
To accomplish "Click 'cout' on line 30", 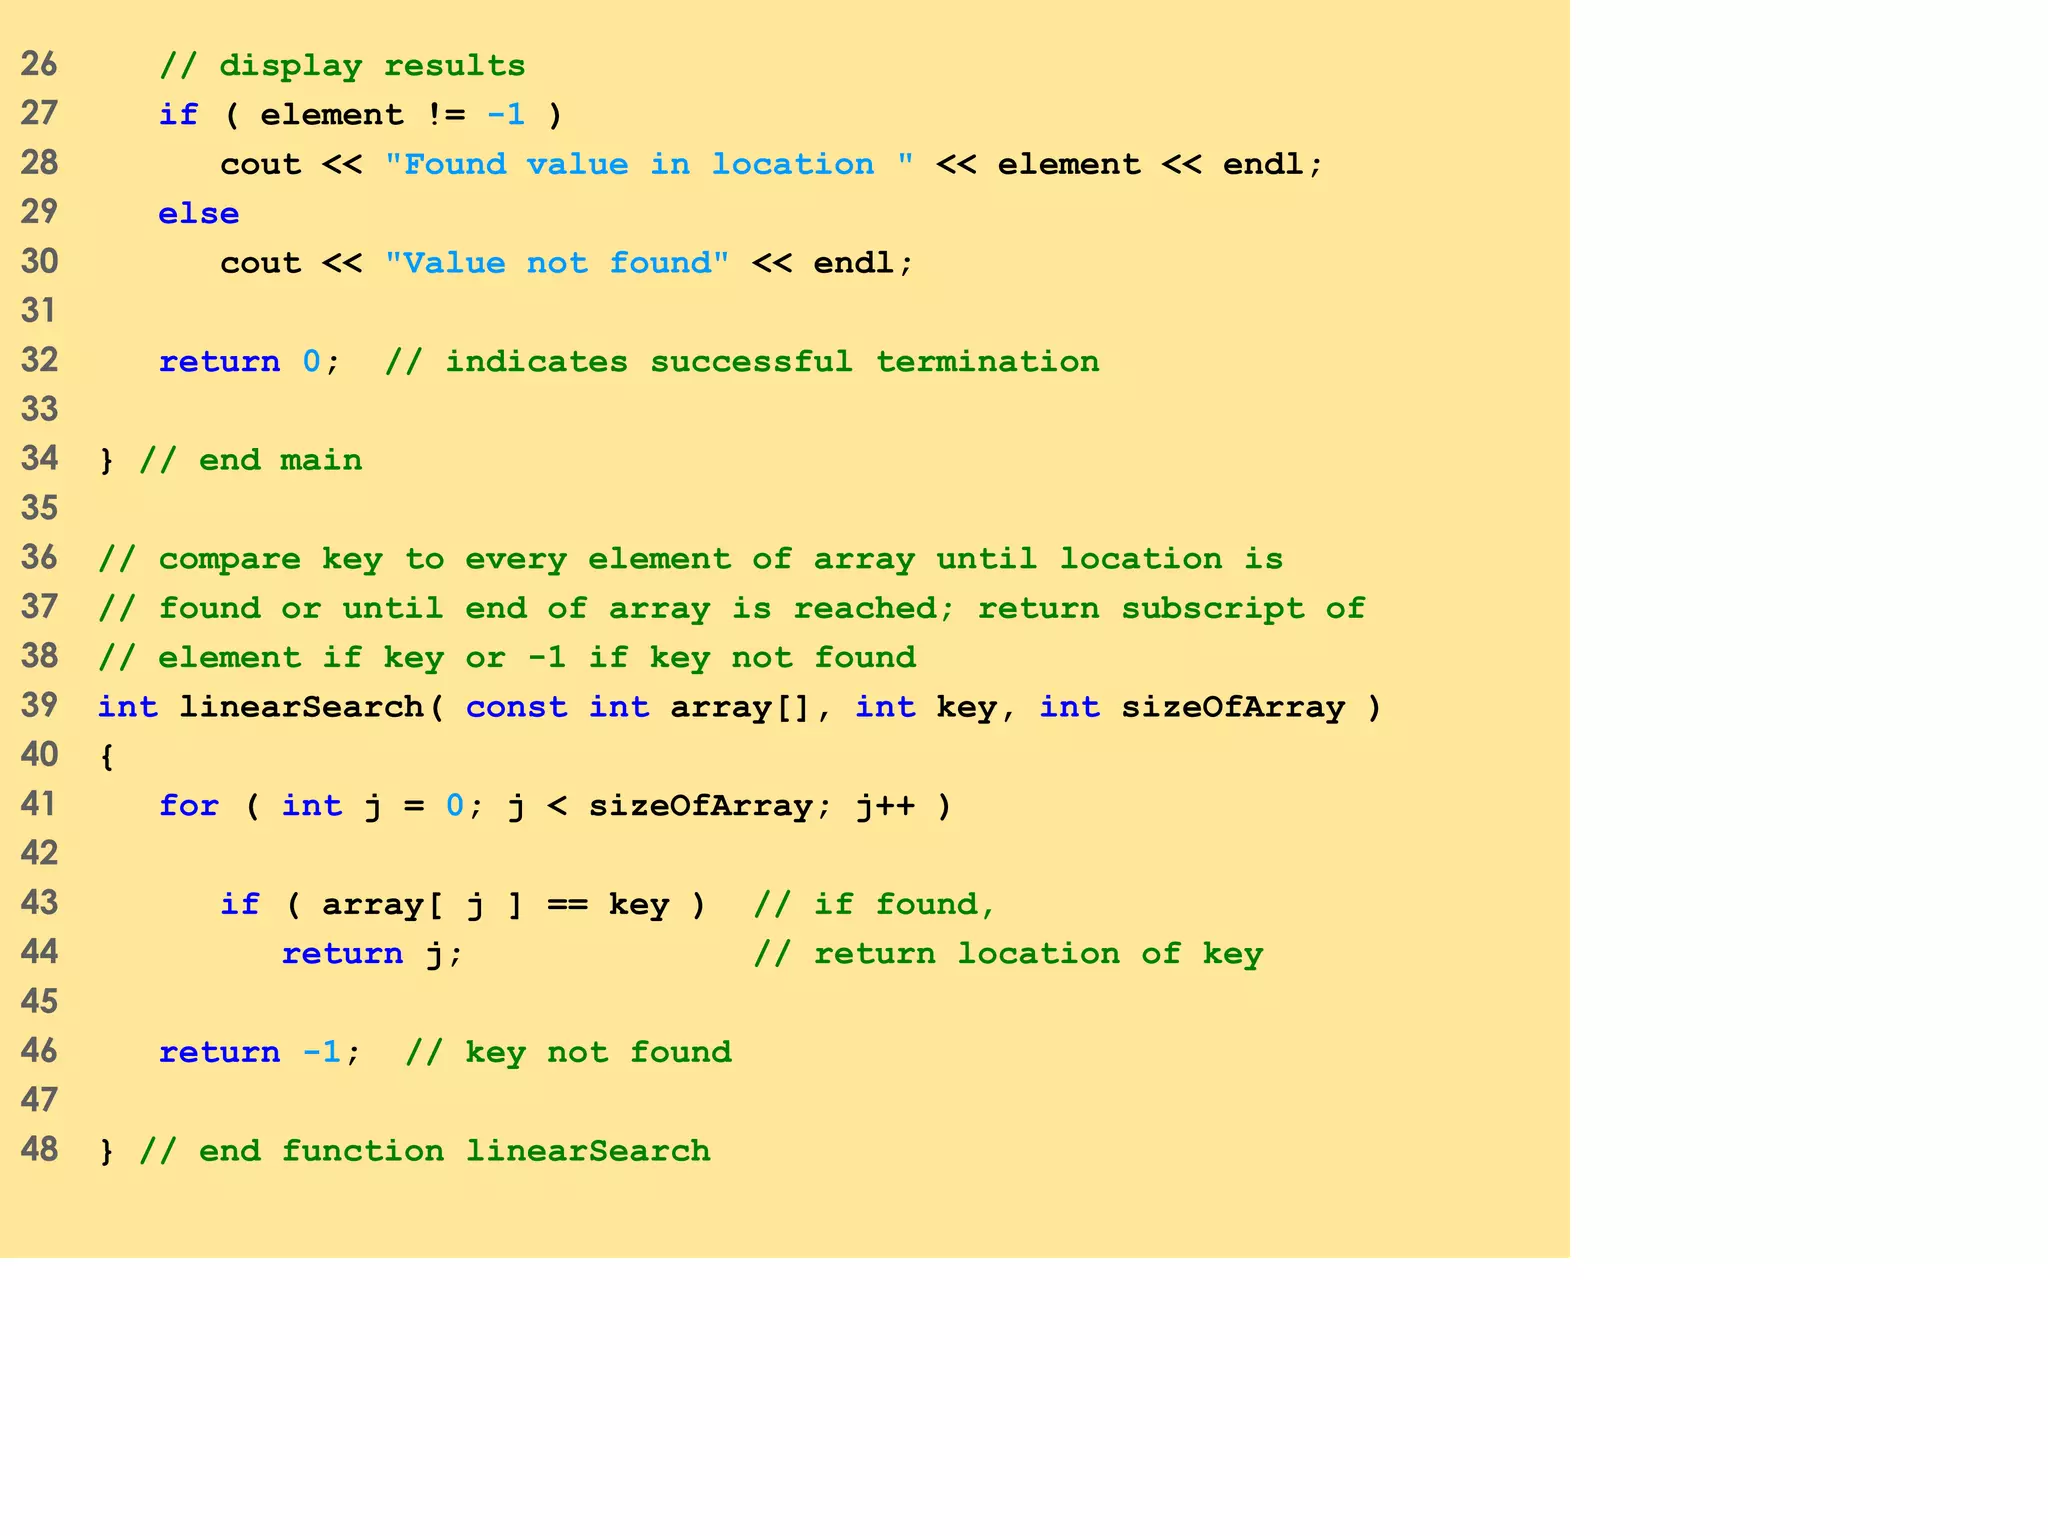I will (260, 263).
